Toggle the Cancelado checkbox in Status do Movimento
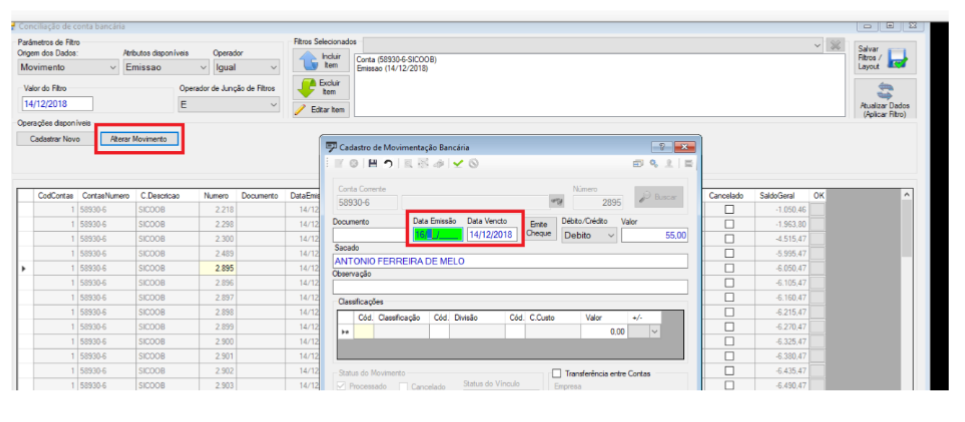The width and height of the screenshot is (965, 422). click(x=404, y=387)
